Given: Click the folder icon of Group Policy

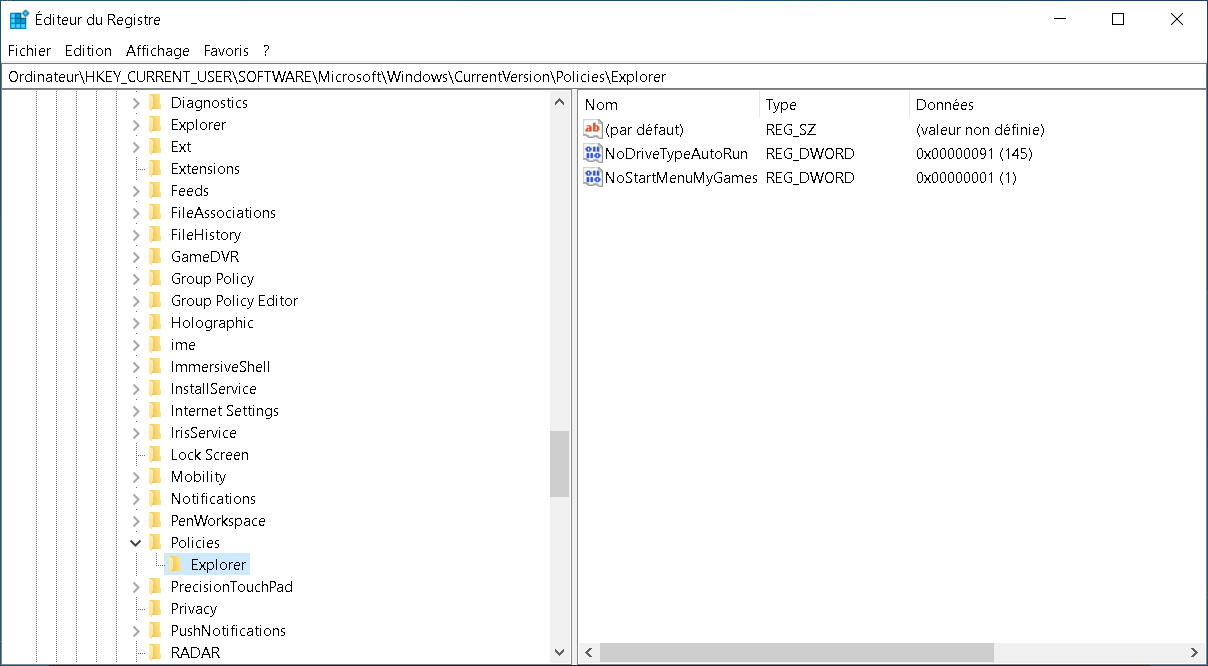Looking at the screenshot, I should tap(155, 279).
